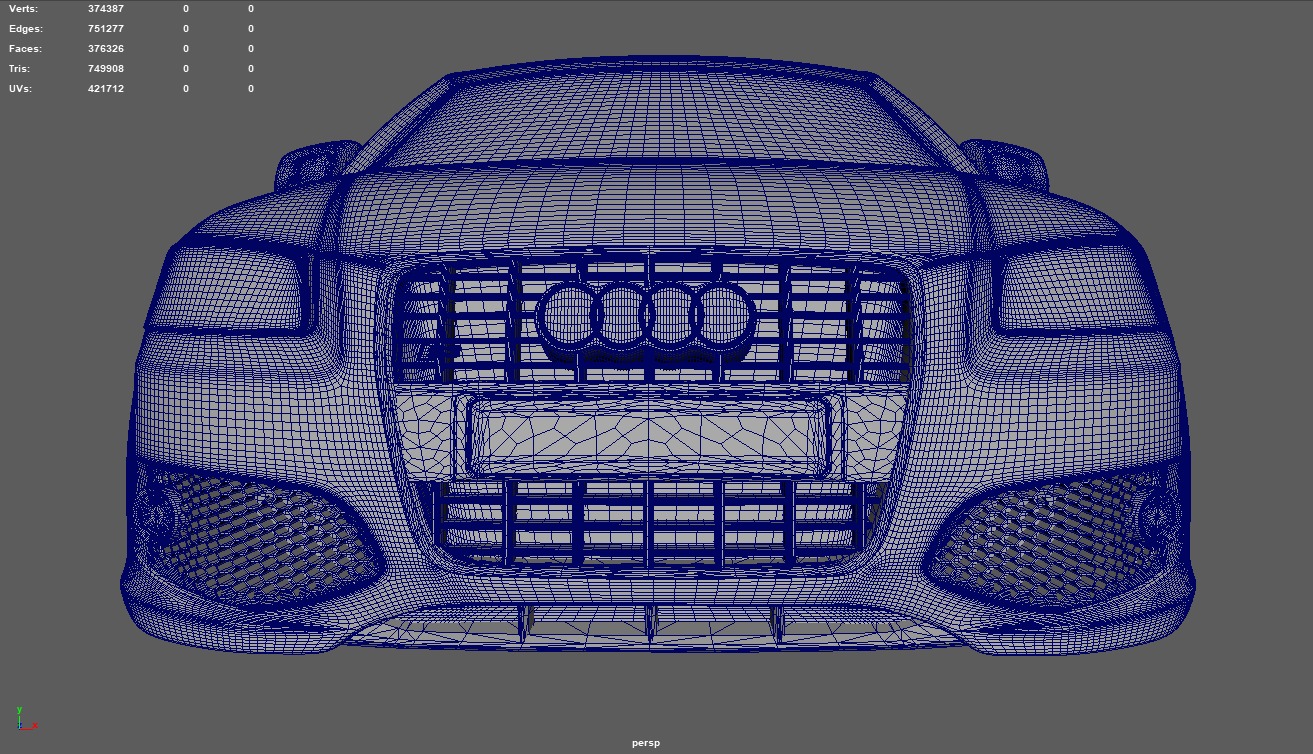Click the Tris: label in the HUD

pos(19,69)
